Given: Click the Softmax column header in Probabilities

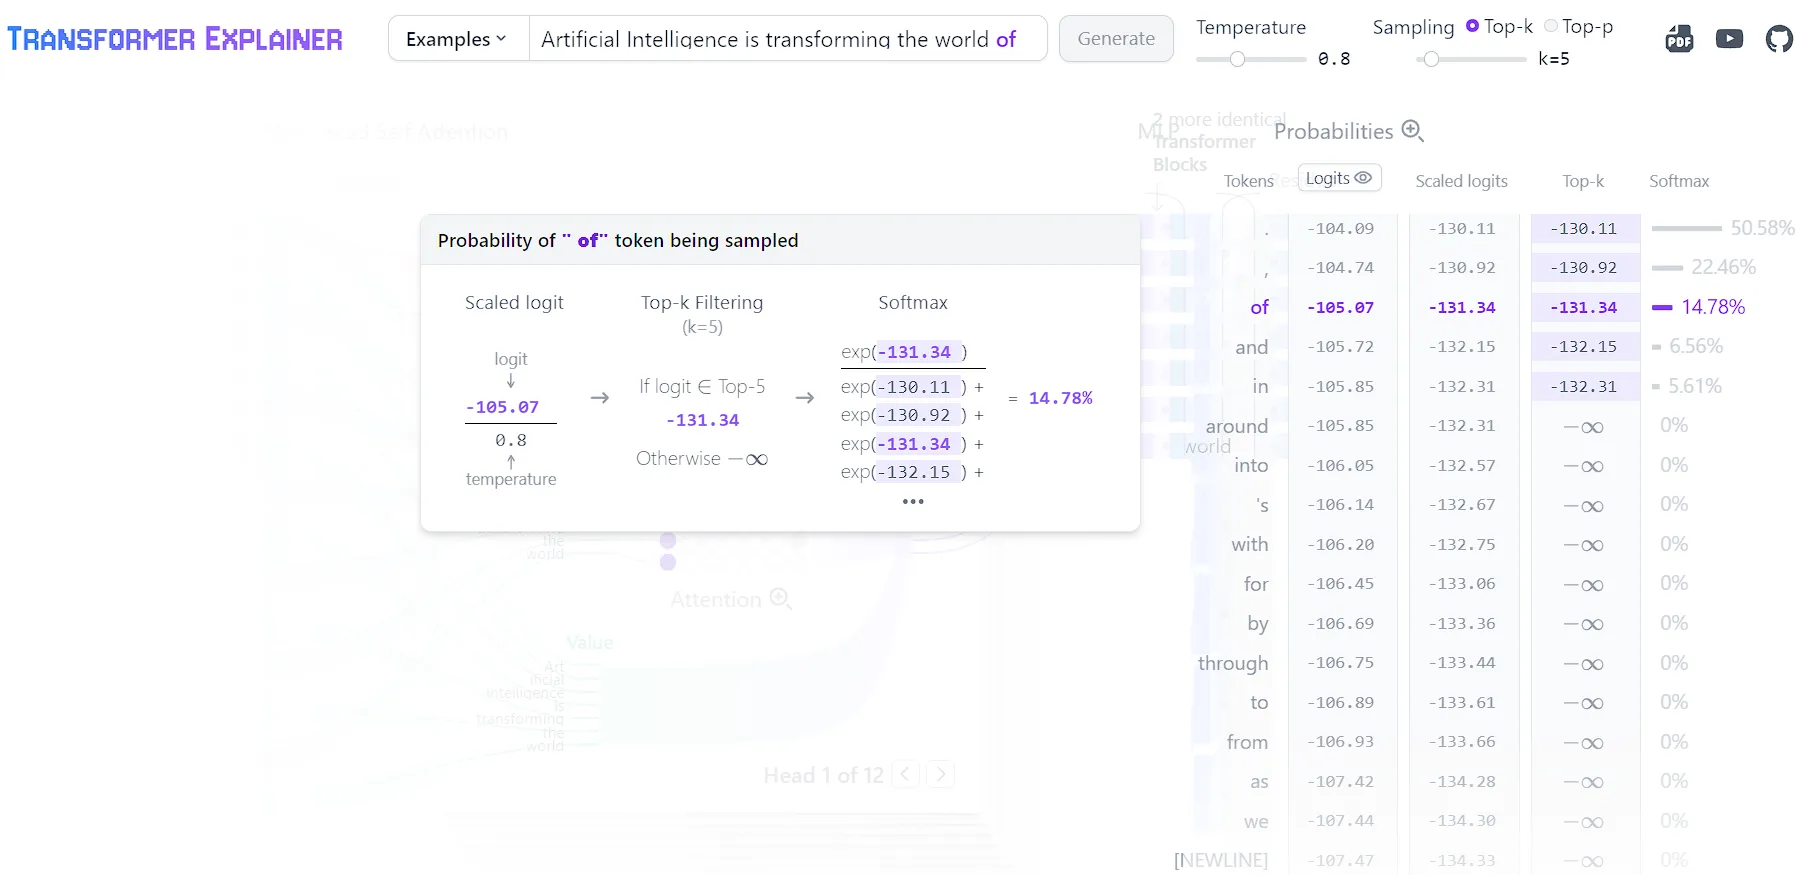Looking at the screenshot, I should (x=1679, y=181).
